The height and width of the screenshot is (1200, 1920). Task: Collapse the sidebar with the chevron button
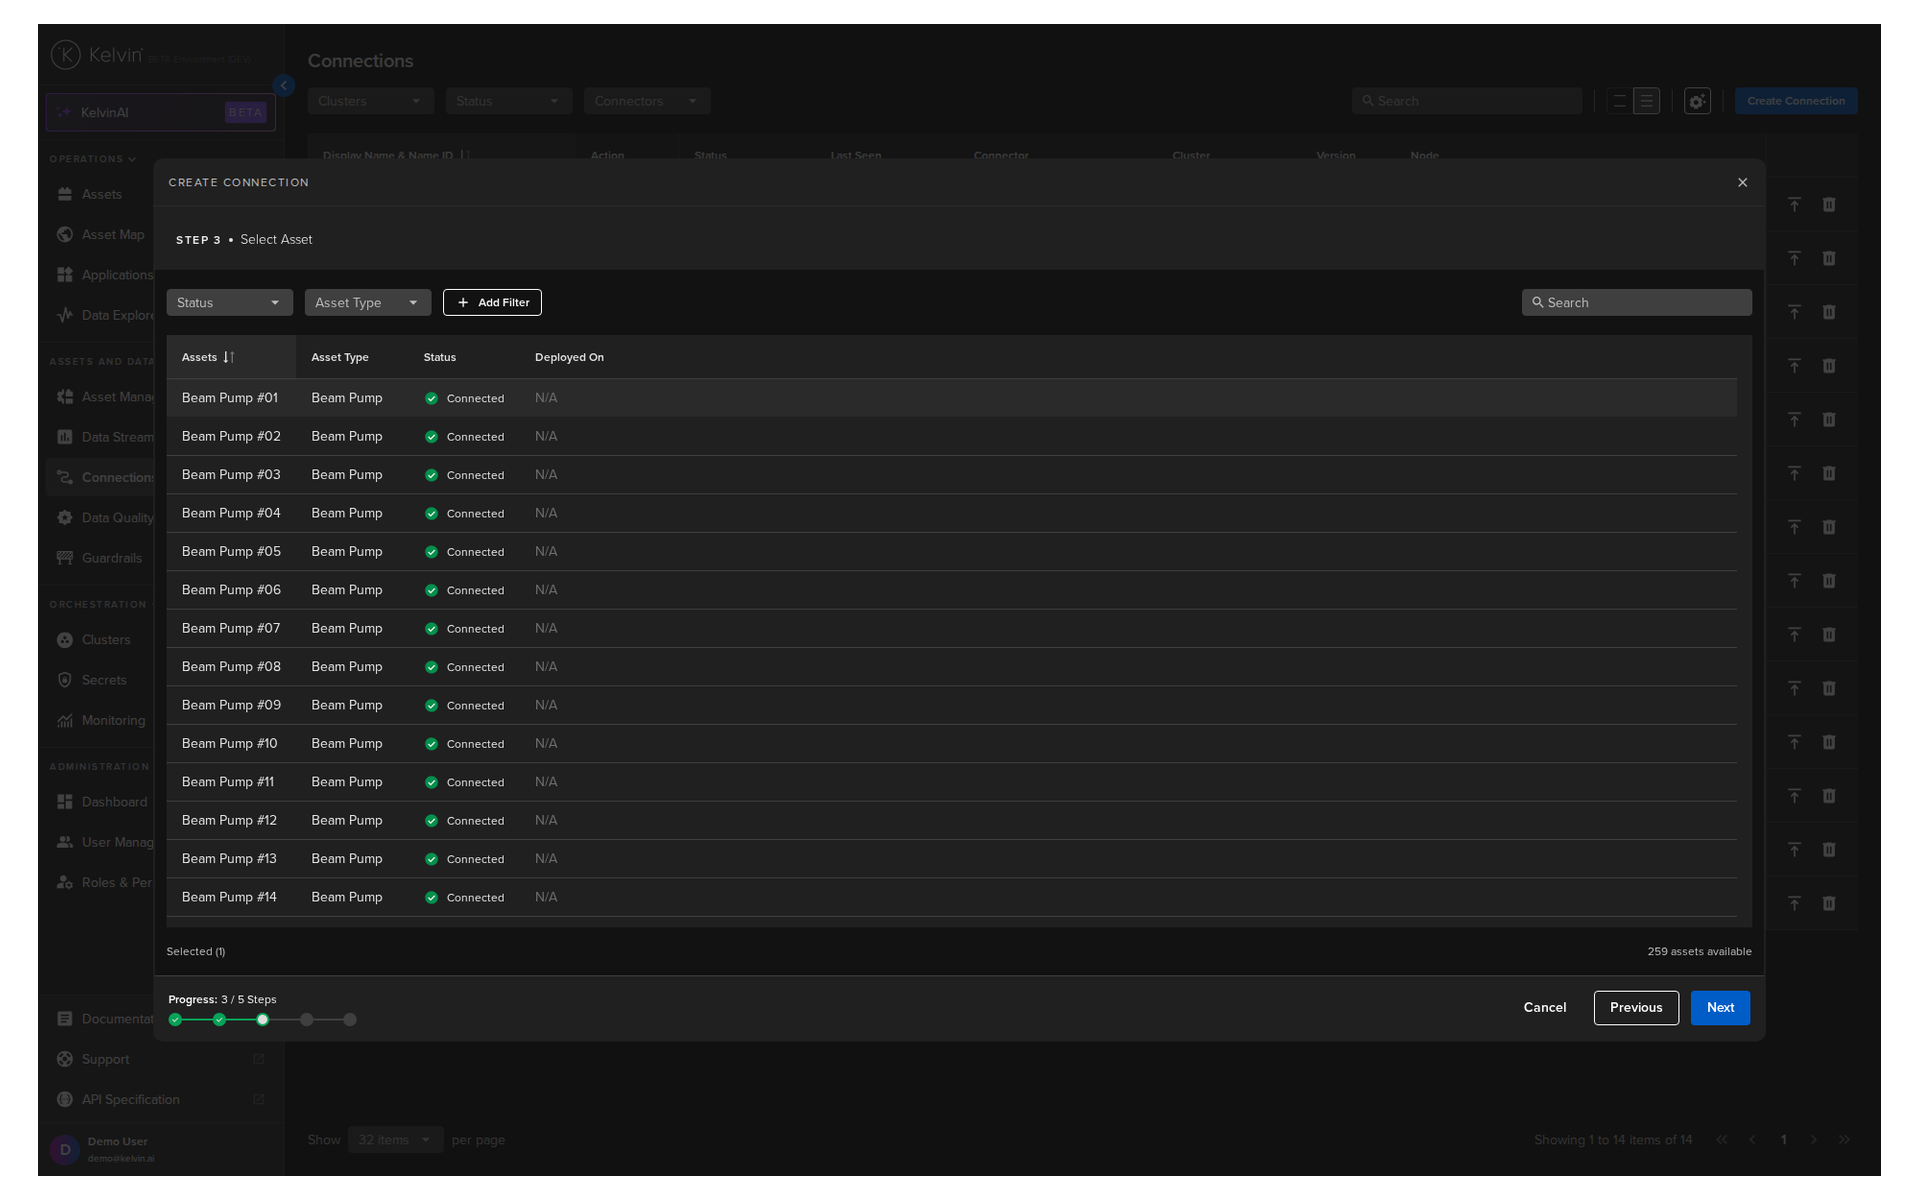pyautogui.click(x=283, y=86)
